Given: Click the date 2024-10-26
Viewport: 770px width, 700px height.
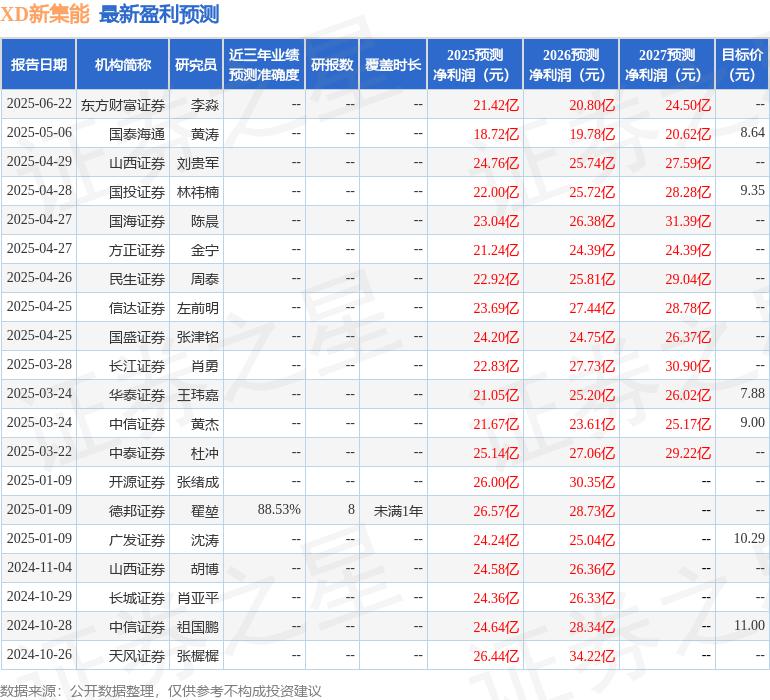Looking at the screenshot, I should (39, 654).
